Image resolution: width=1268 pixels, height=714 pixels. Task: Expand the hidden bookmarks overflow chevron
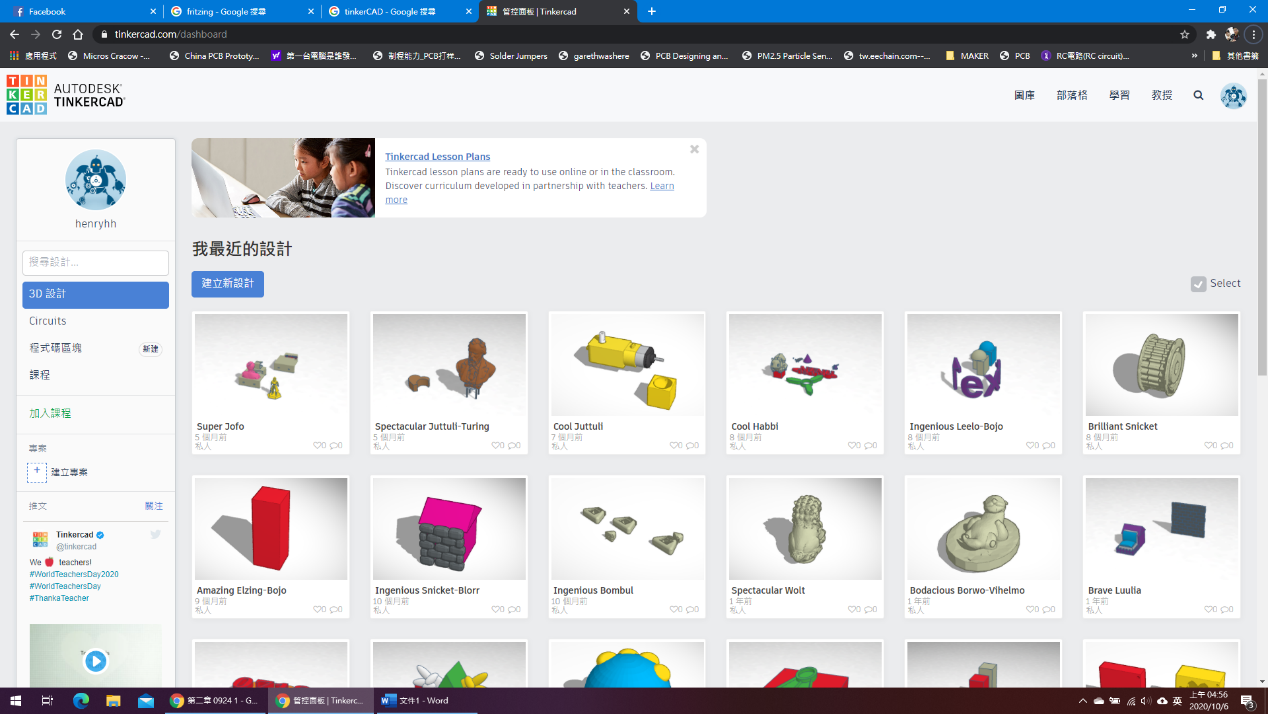(1194, 56)
